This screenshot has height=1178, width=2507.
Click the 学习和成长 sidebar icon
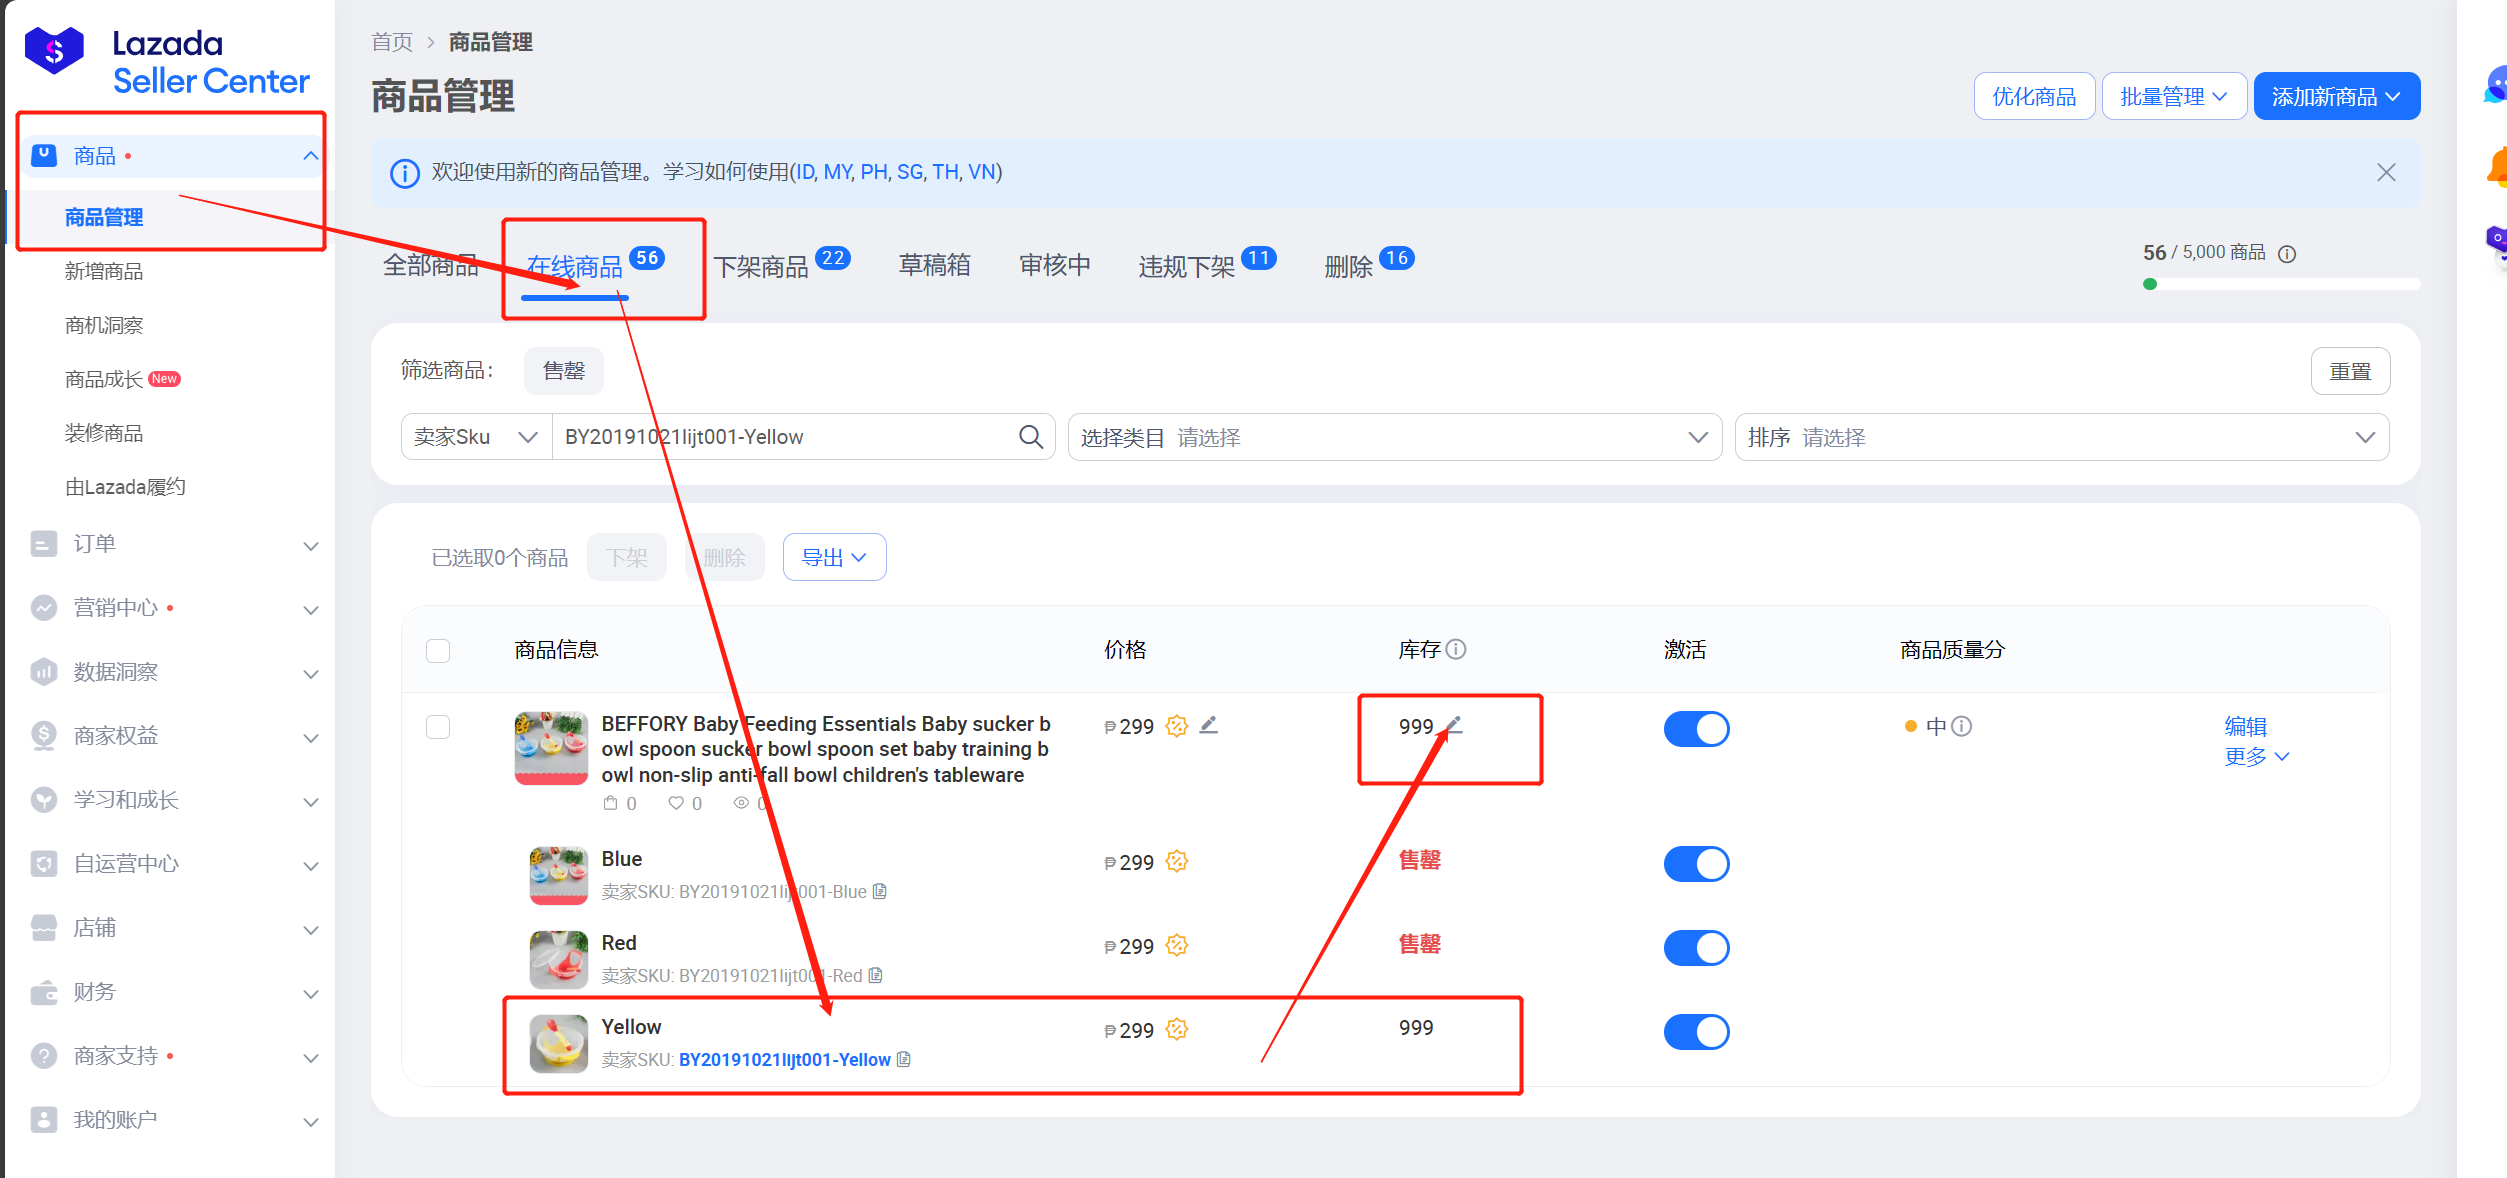[x=44, y=800]
